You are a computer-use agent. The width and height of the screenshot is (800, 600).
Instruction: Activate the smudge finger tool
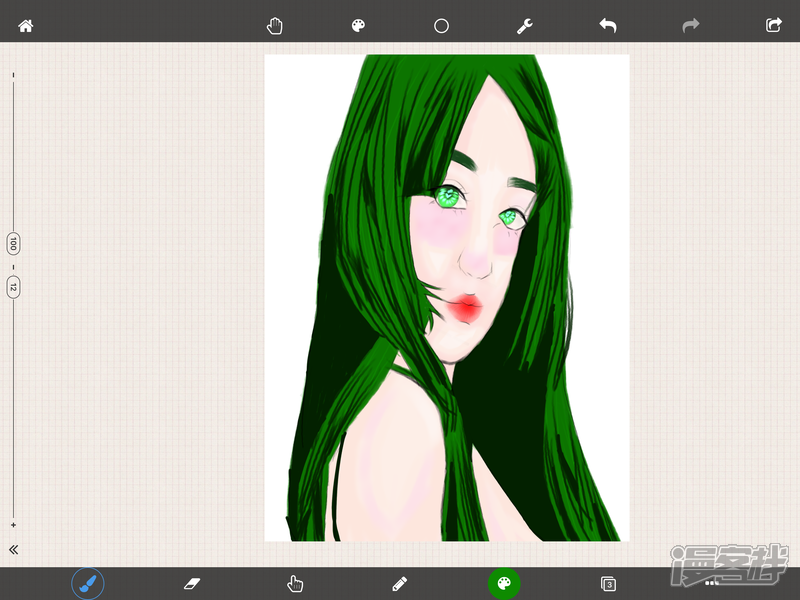[x=295, y=583]
